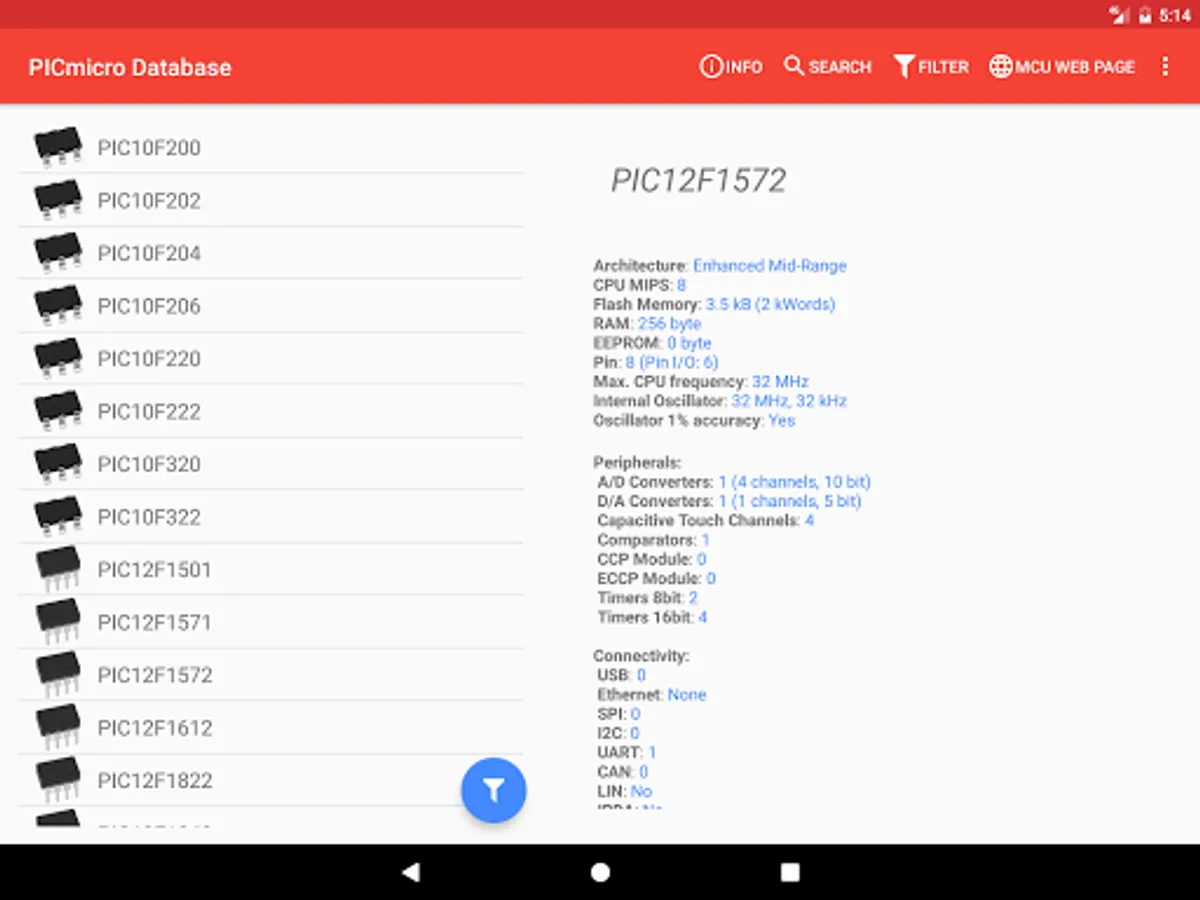Image resolution: width=1200 pixels, height=900 pixels.
Task: Click the PIC12F1822 DIP chip icon
Action: [58, 780]
